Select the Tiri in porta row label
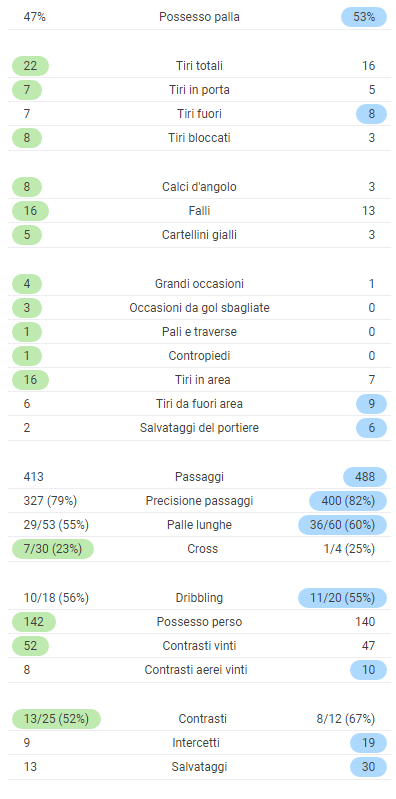Screen dimensions: 396x799 pyautogui.click(x=199, y=90)
